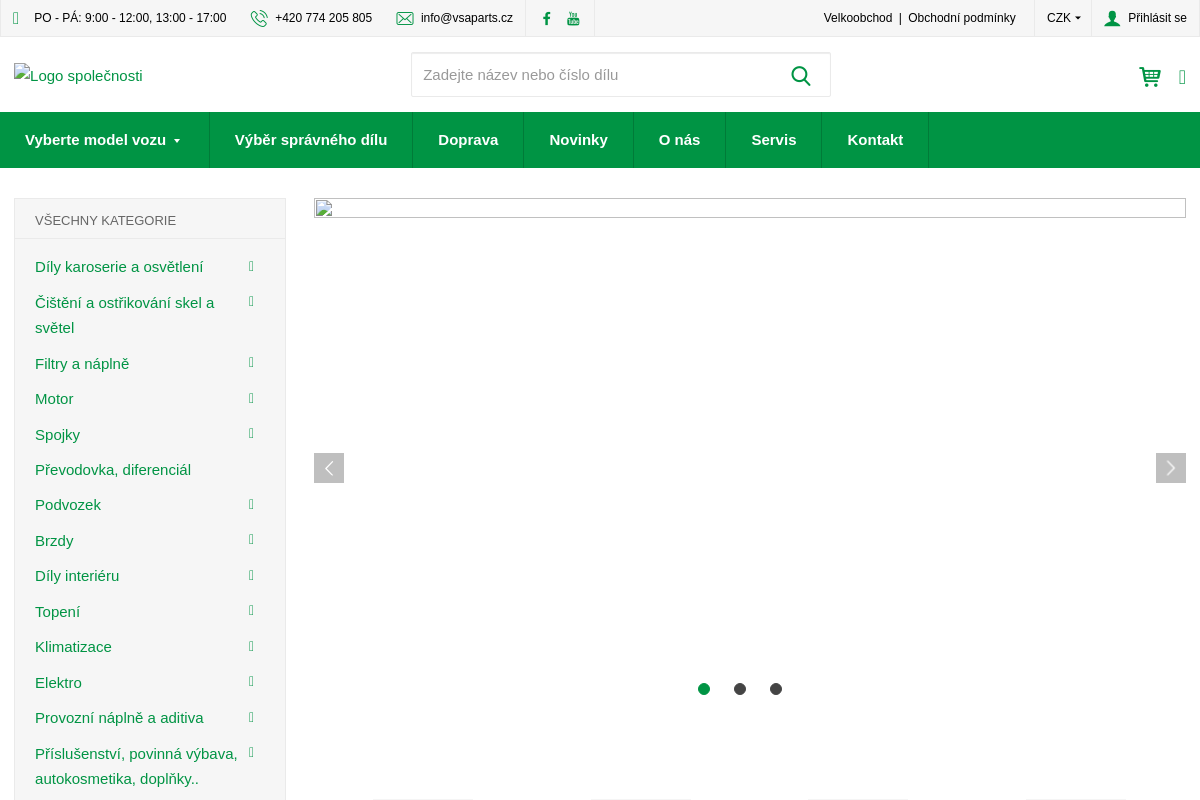
Task: Expand the Vyberte model vozu dropdown
Action: point(104,140)
